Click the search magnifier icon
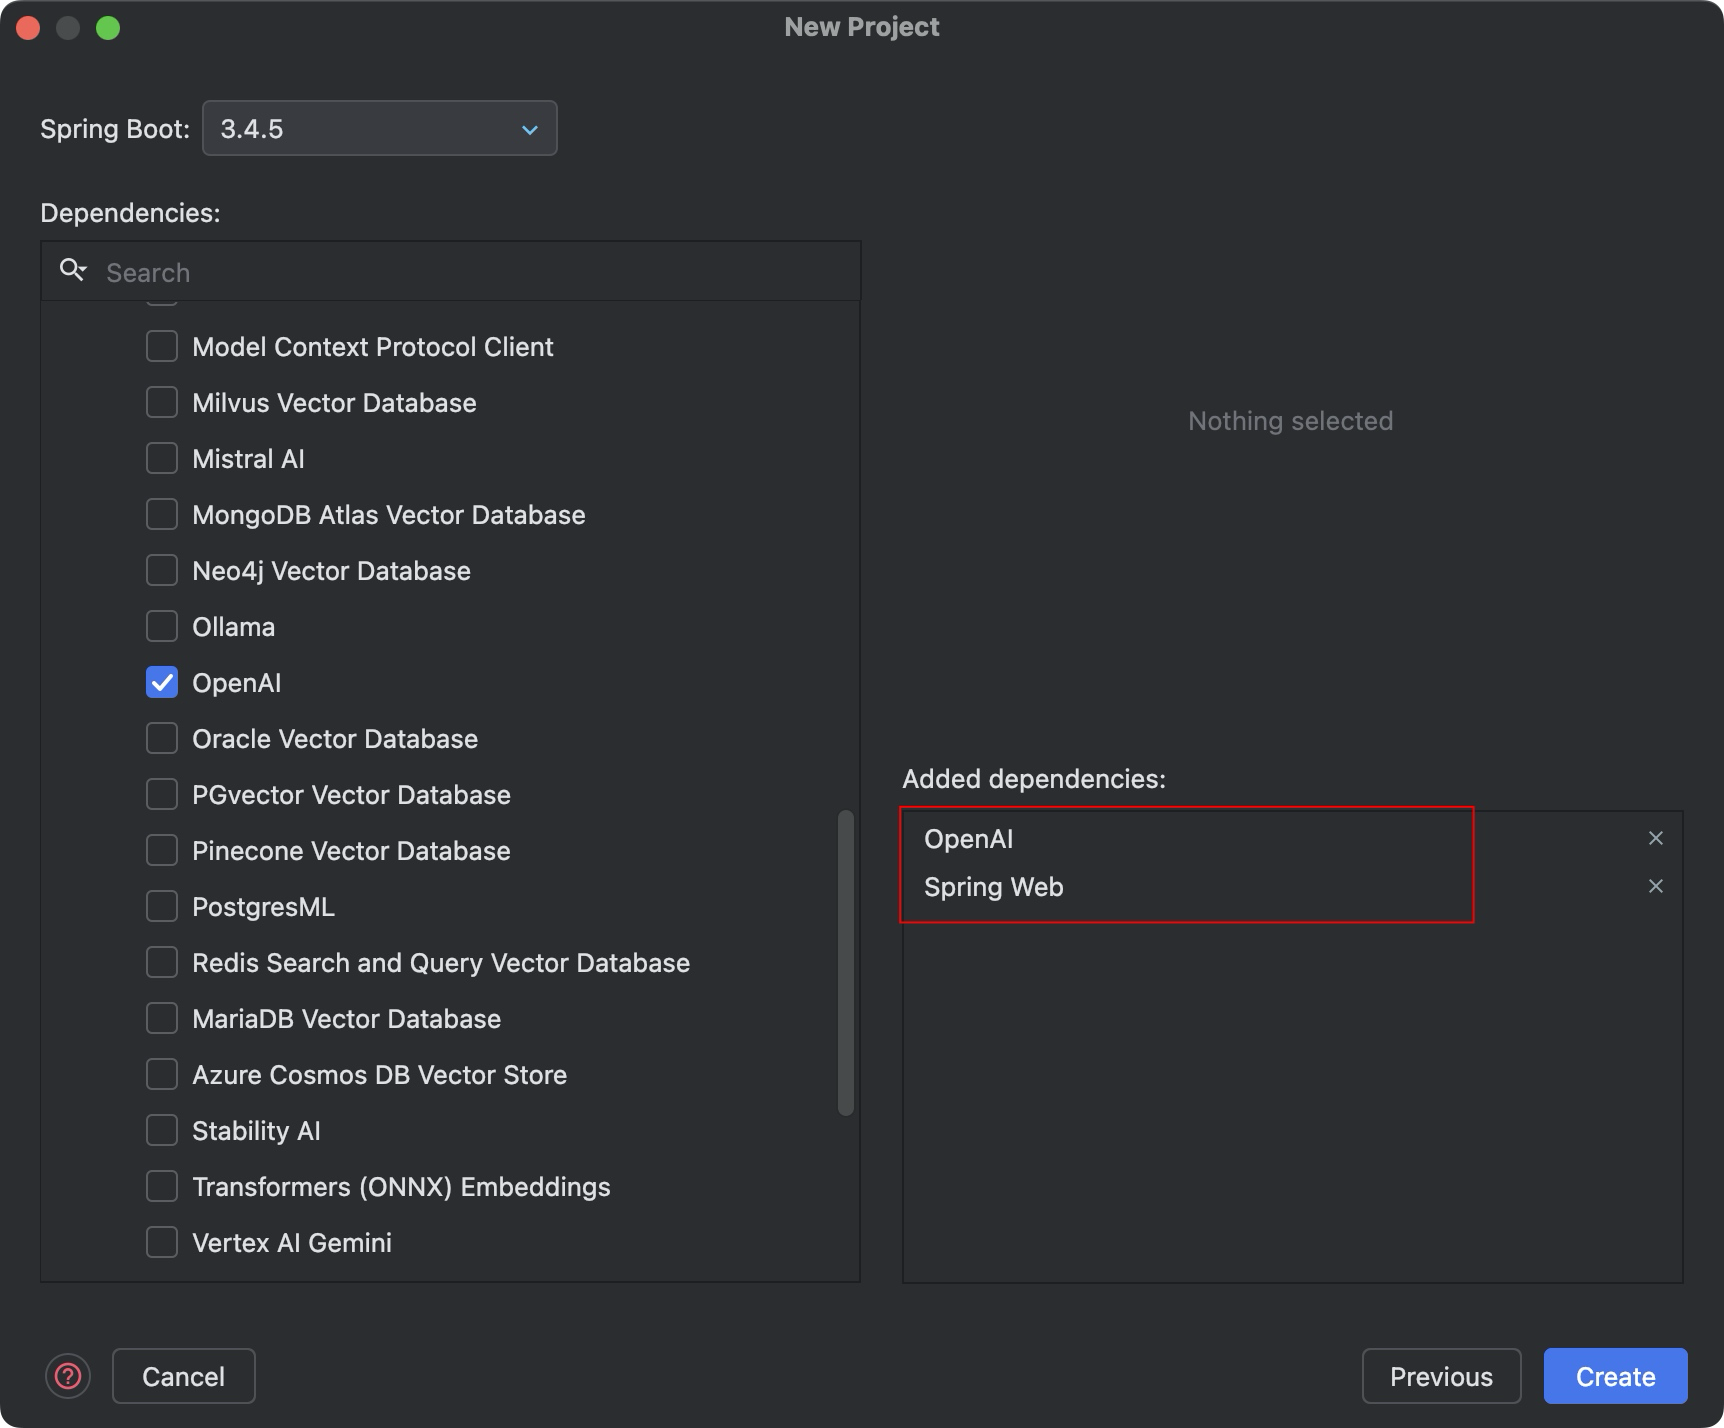The height and width of the screenshot is (1428, 1724). coord(72,270)
